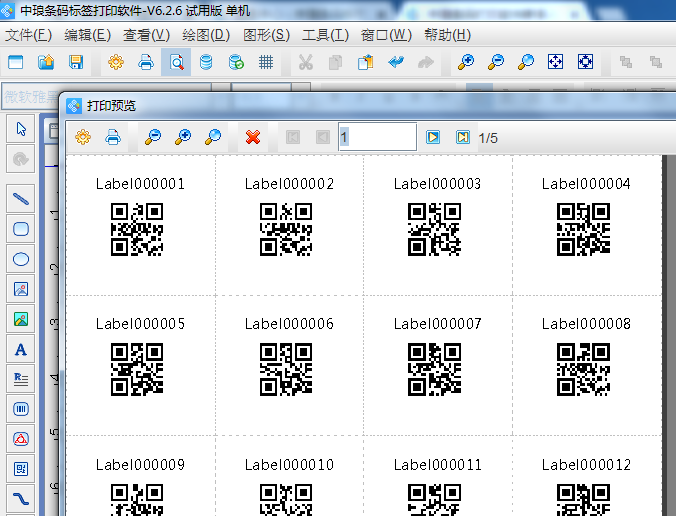Click the save icon in main toolbar
The image size is (676, 516).
(x=76, y=62)
